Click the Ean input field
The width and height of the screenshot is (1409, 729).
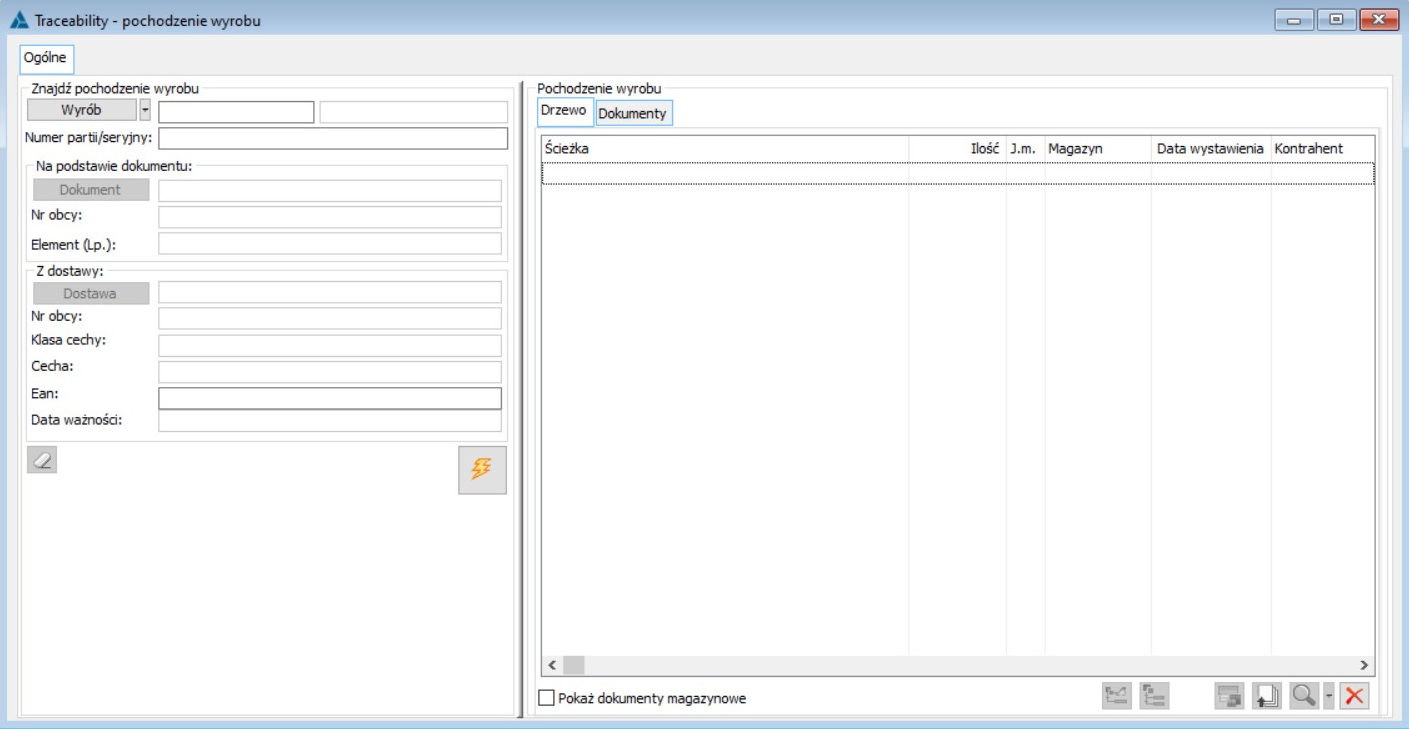(330, 398)
